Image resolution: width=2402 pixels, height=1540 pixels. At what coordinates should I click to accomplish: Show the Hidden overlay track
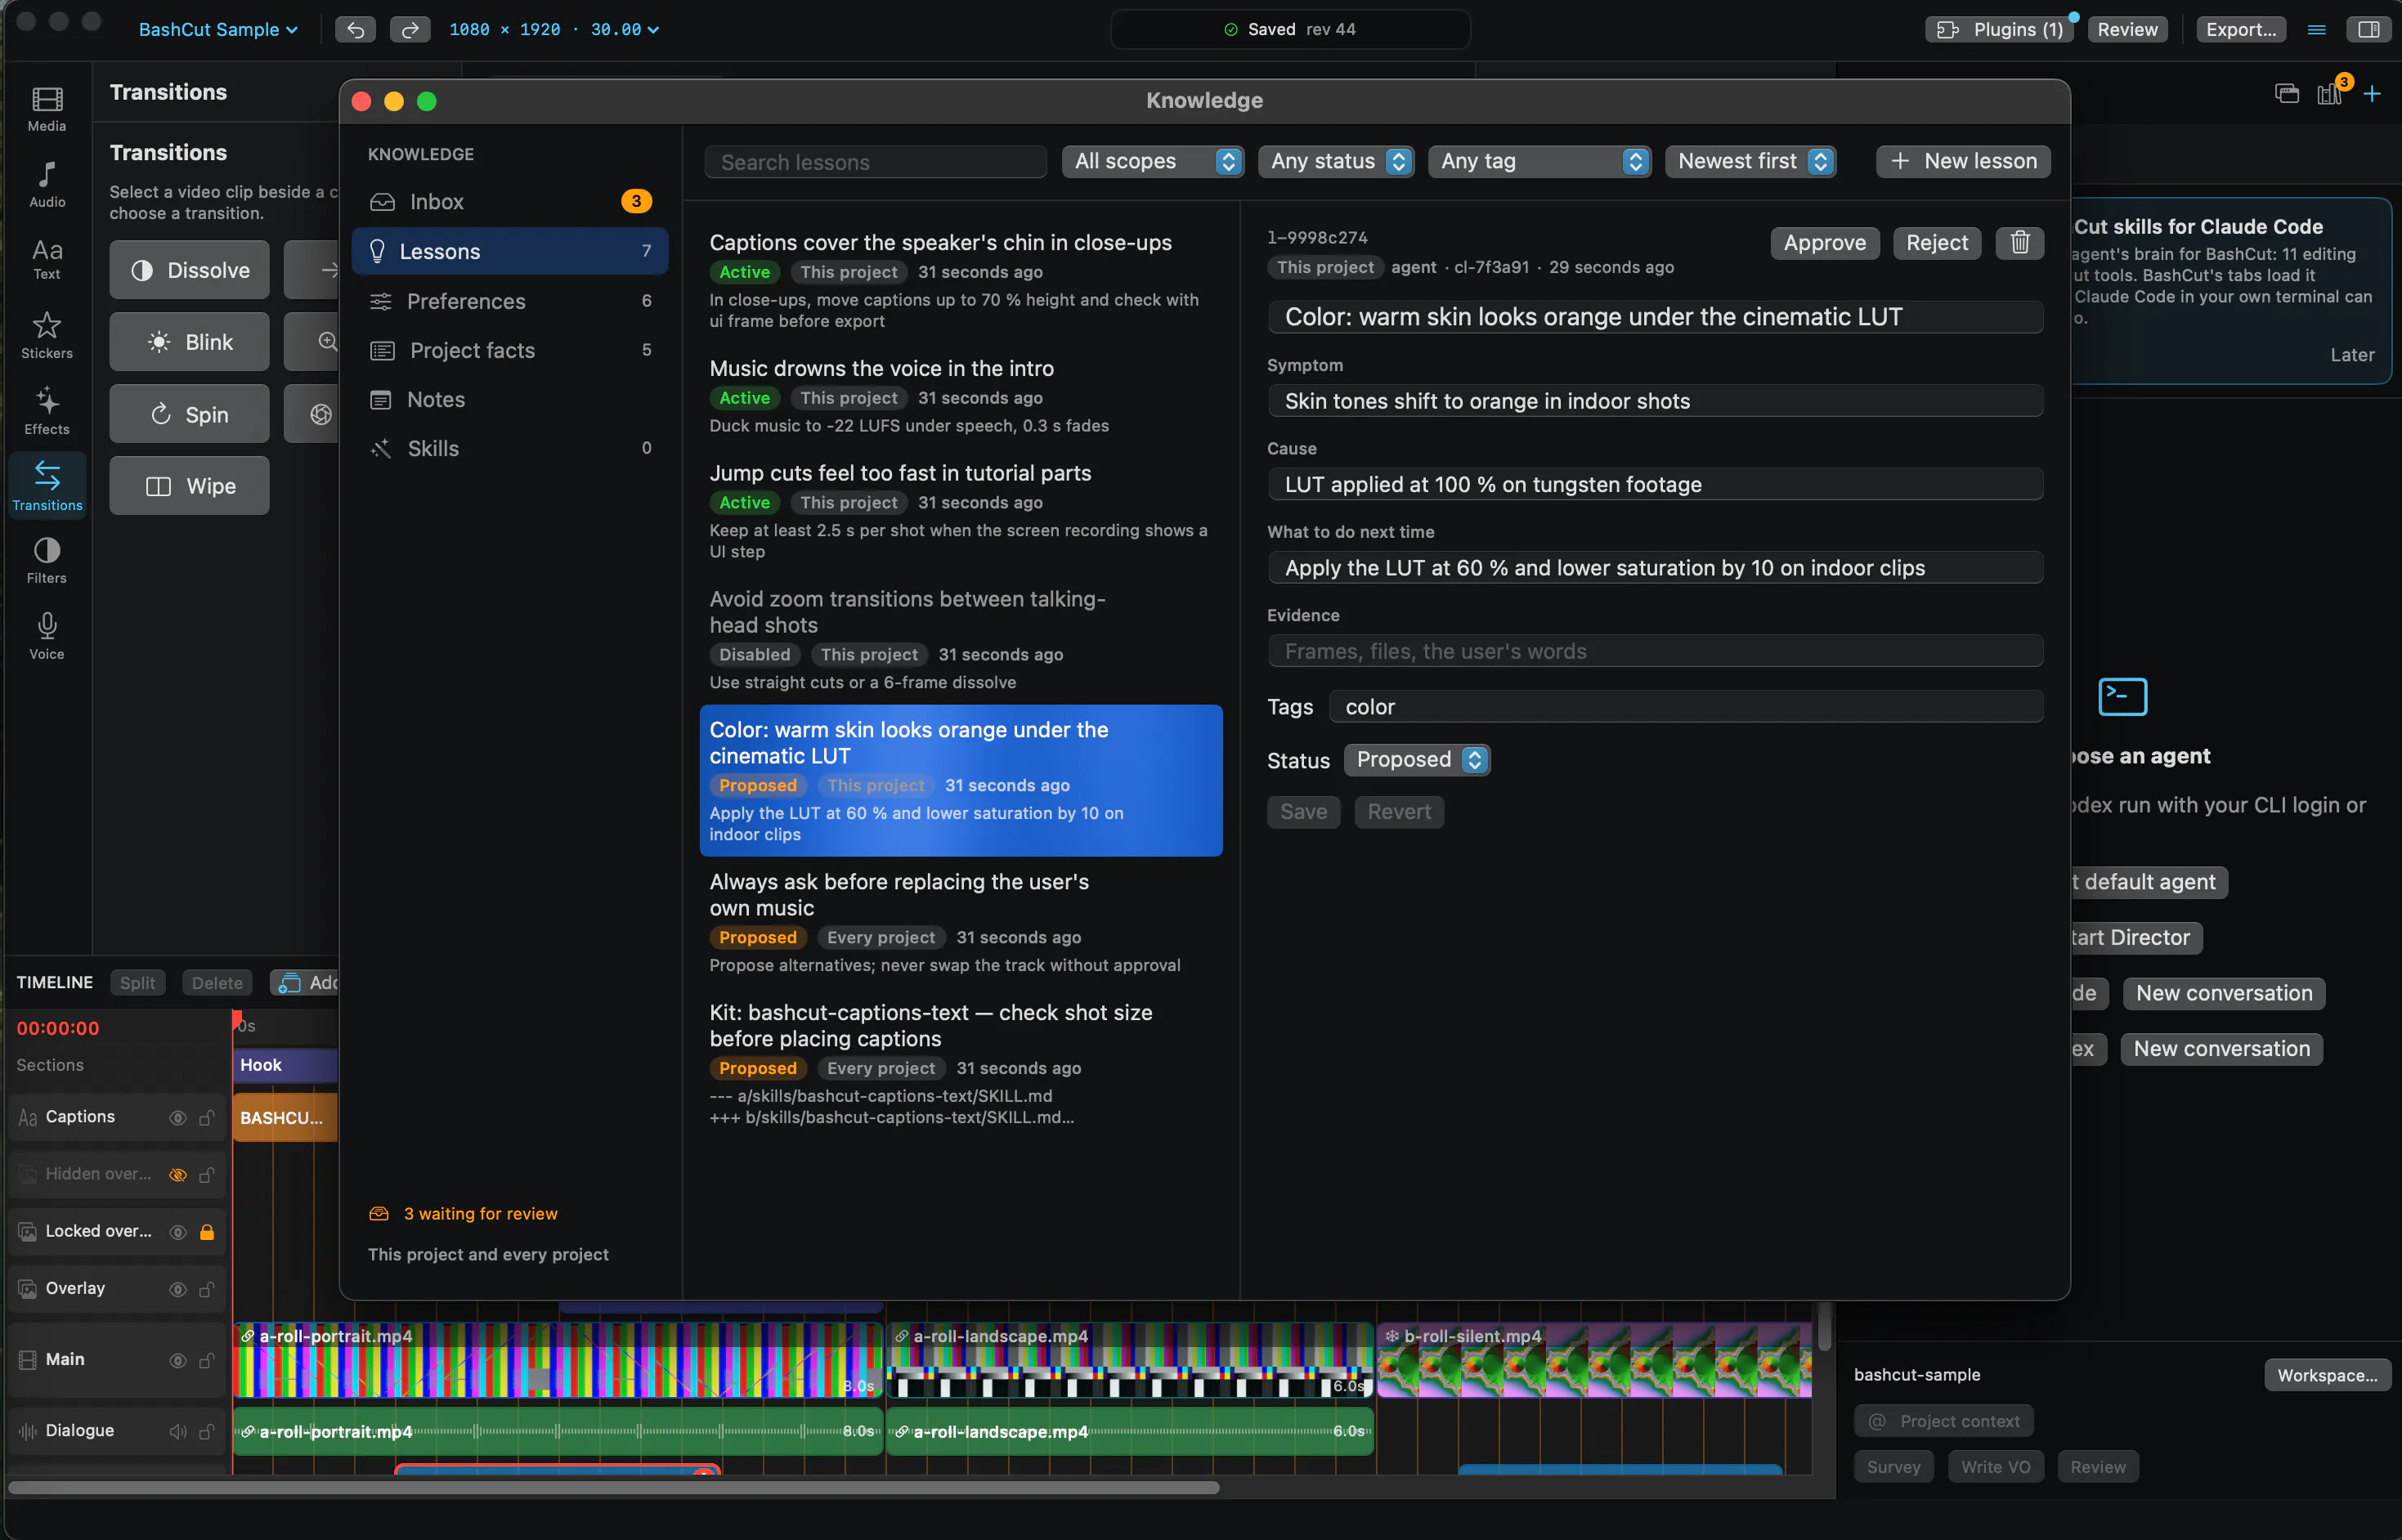(x=178, y=1175)
